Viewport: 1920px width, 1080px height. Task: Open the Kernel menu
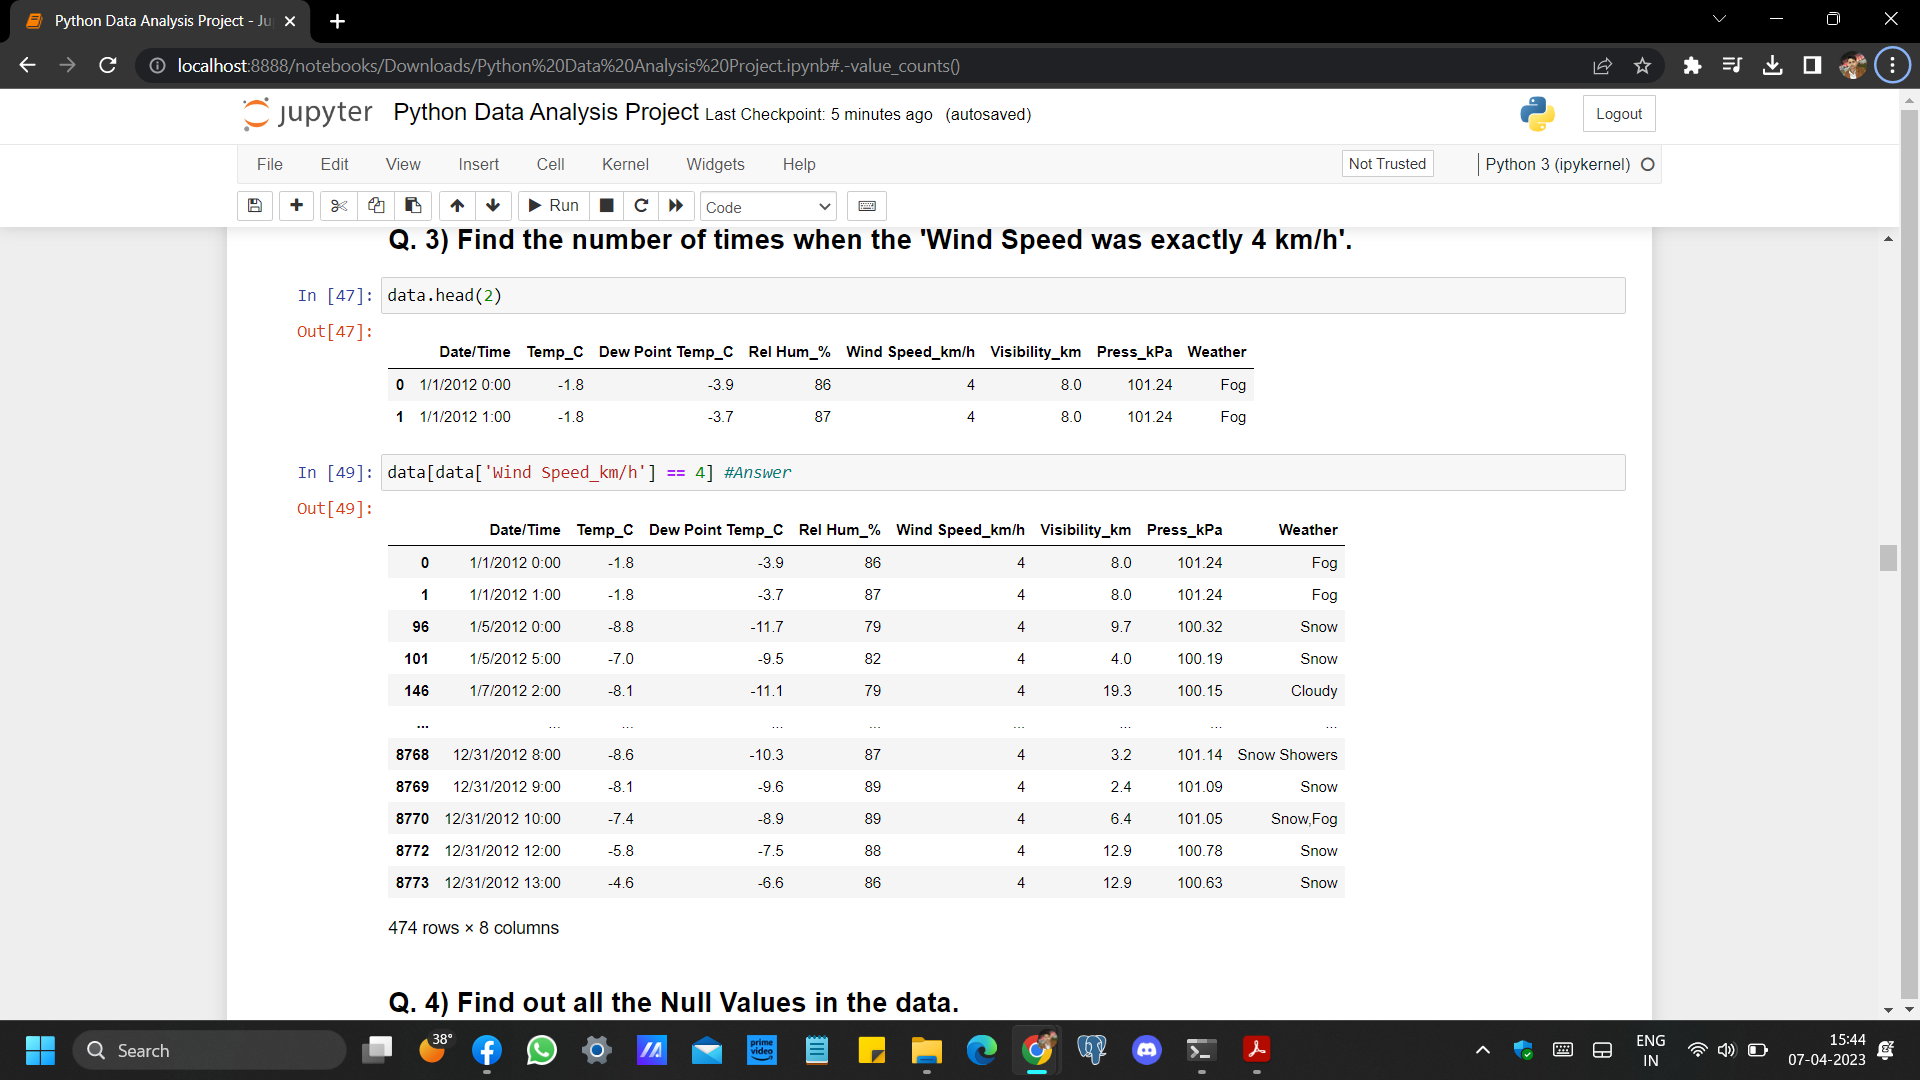[624, 164]
